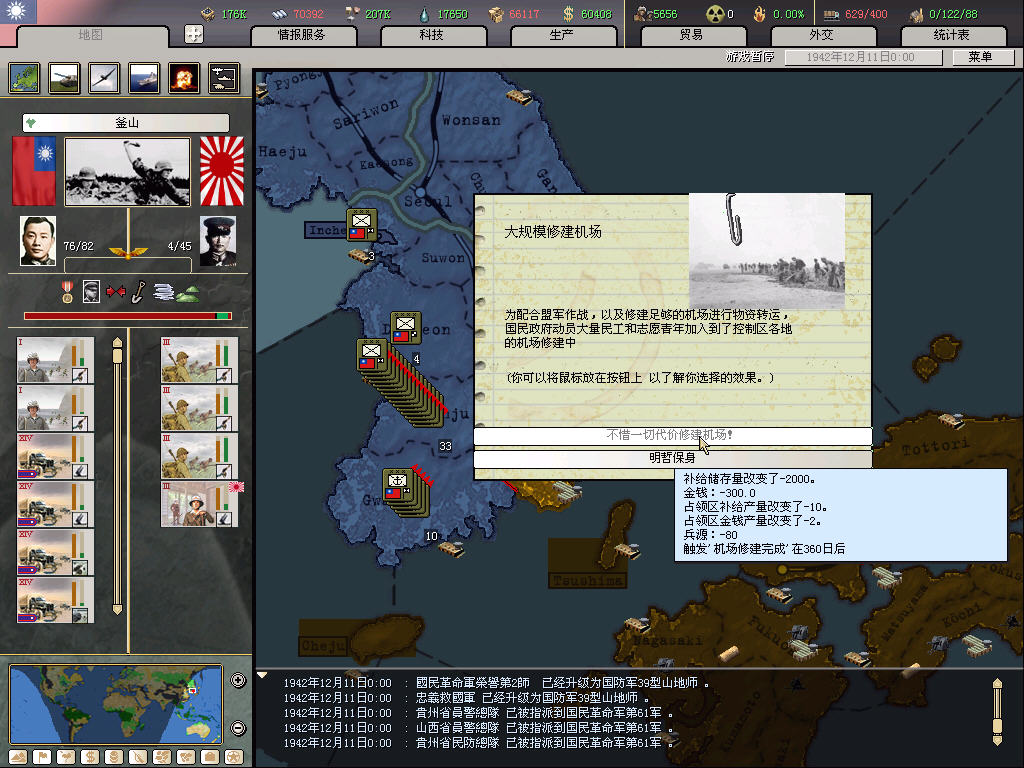Switch to political map mode flag icon
Screen dimensions: 1024x768
click(x=42, y=757)
